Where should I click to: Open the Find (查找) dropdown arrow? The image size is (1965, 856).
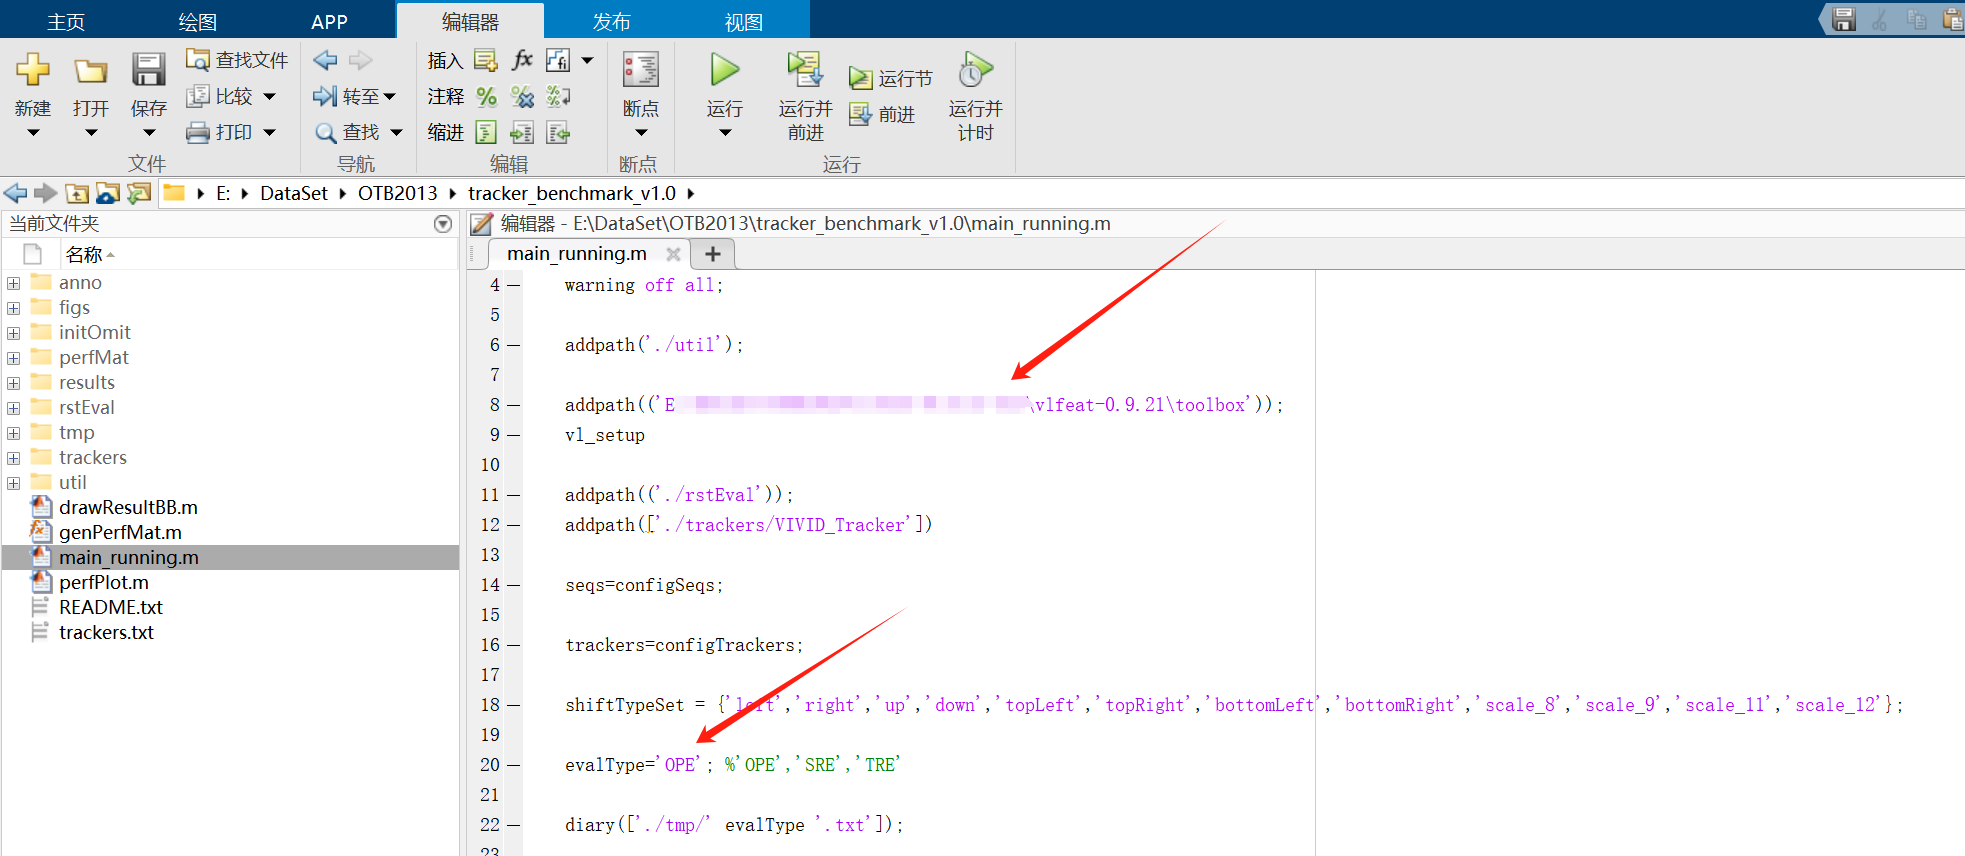click(396, 132)
